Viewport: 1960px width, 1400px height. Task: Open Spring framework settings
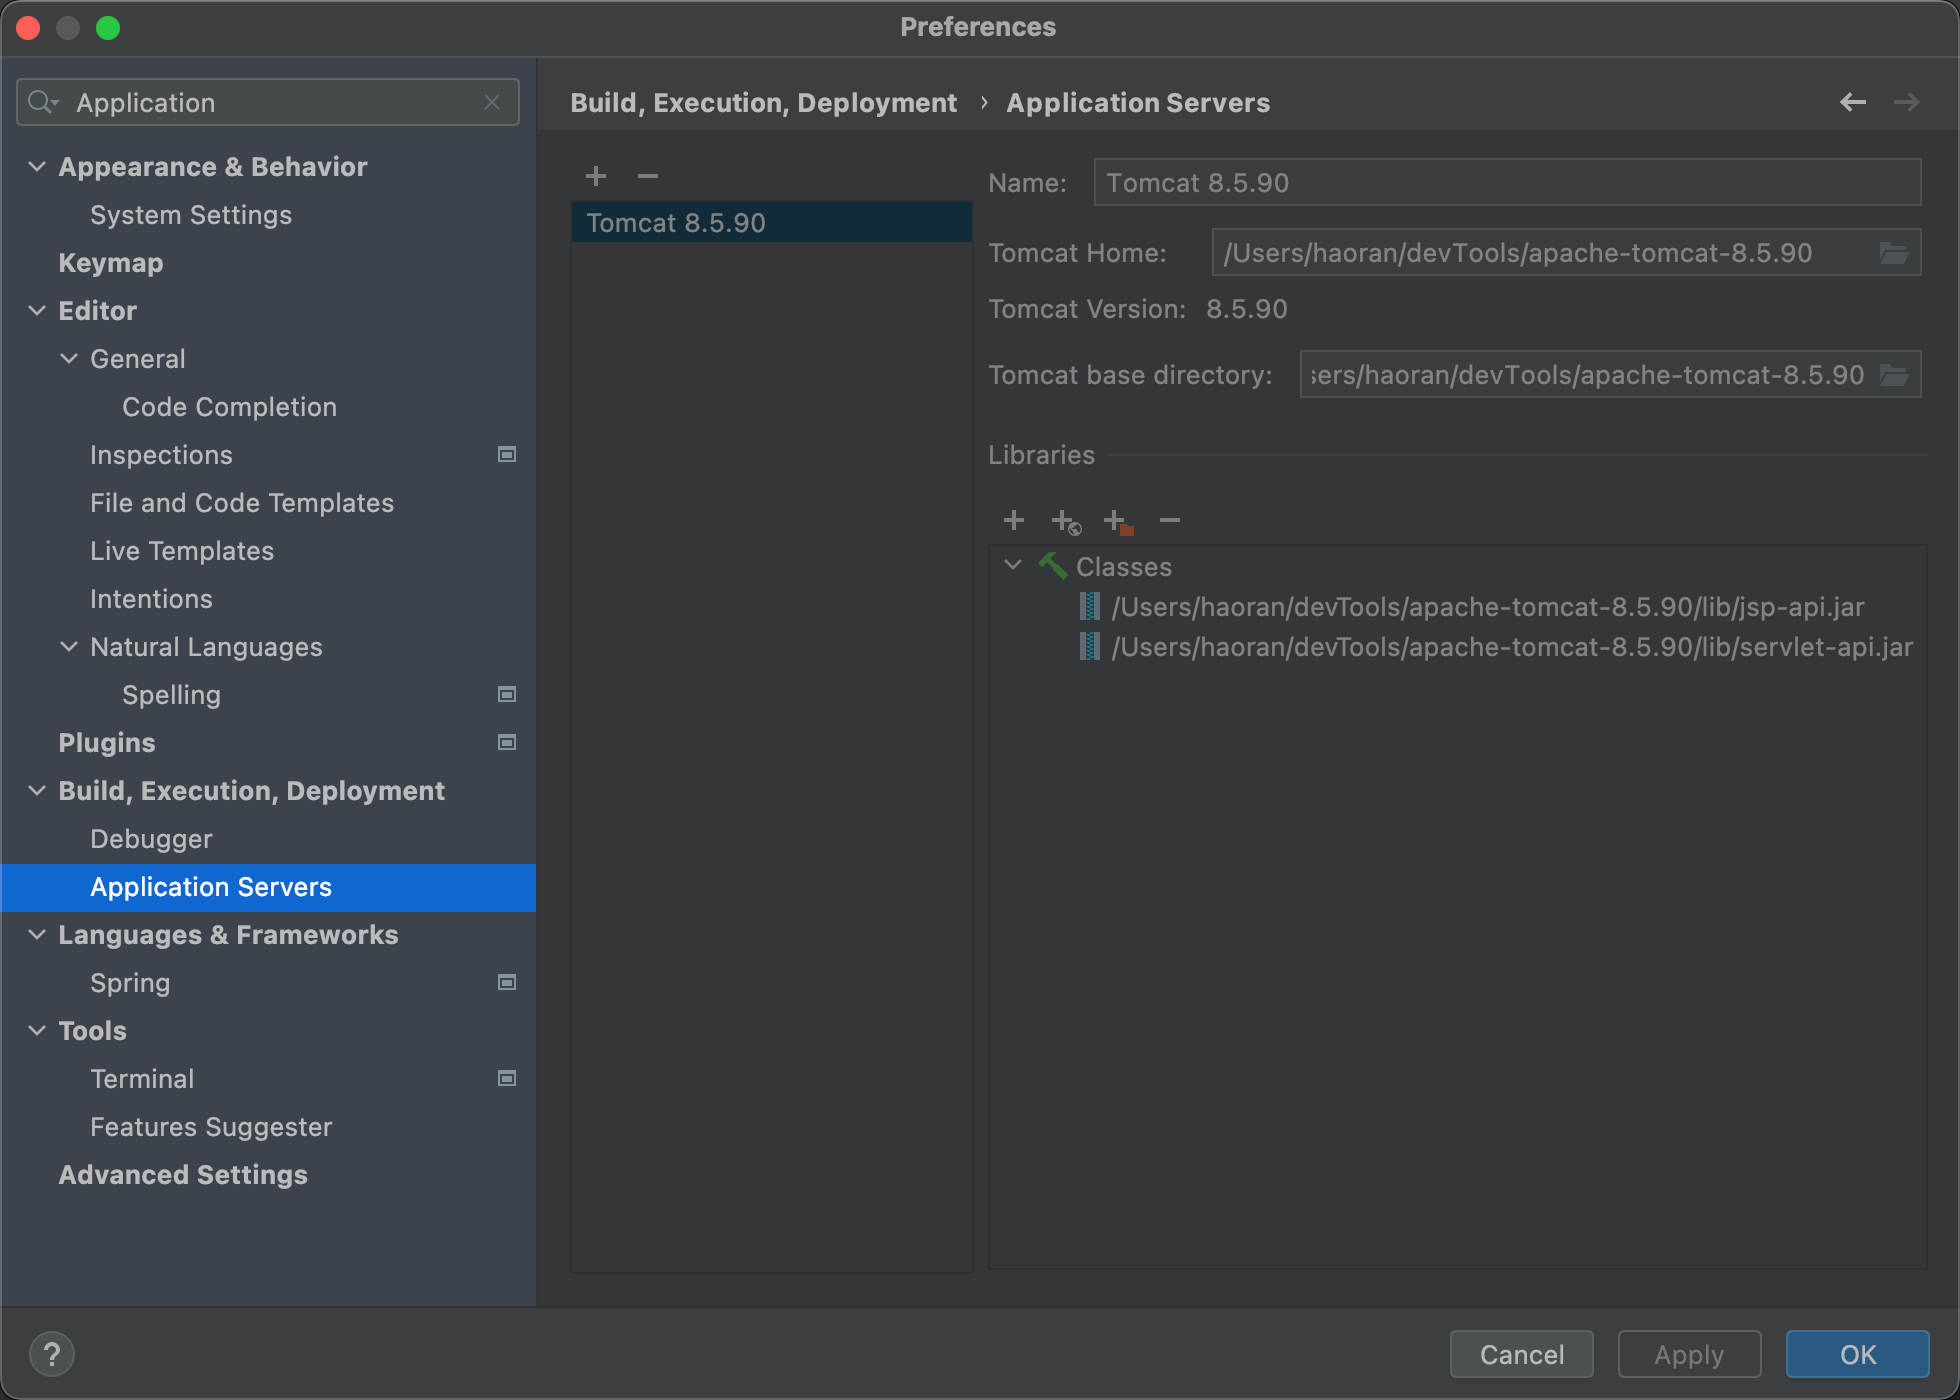point(130,983)
